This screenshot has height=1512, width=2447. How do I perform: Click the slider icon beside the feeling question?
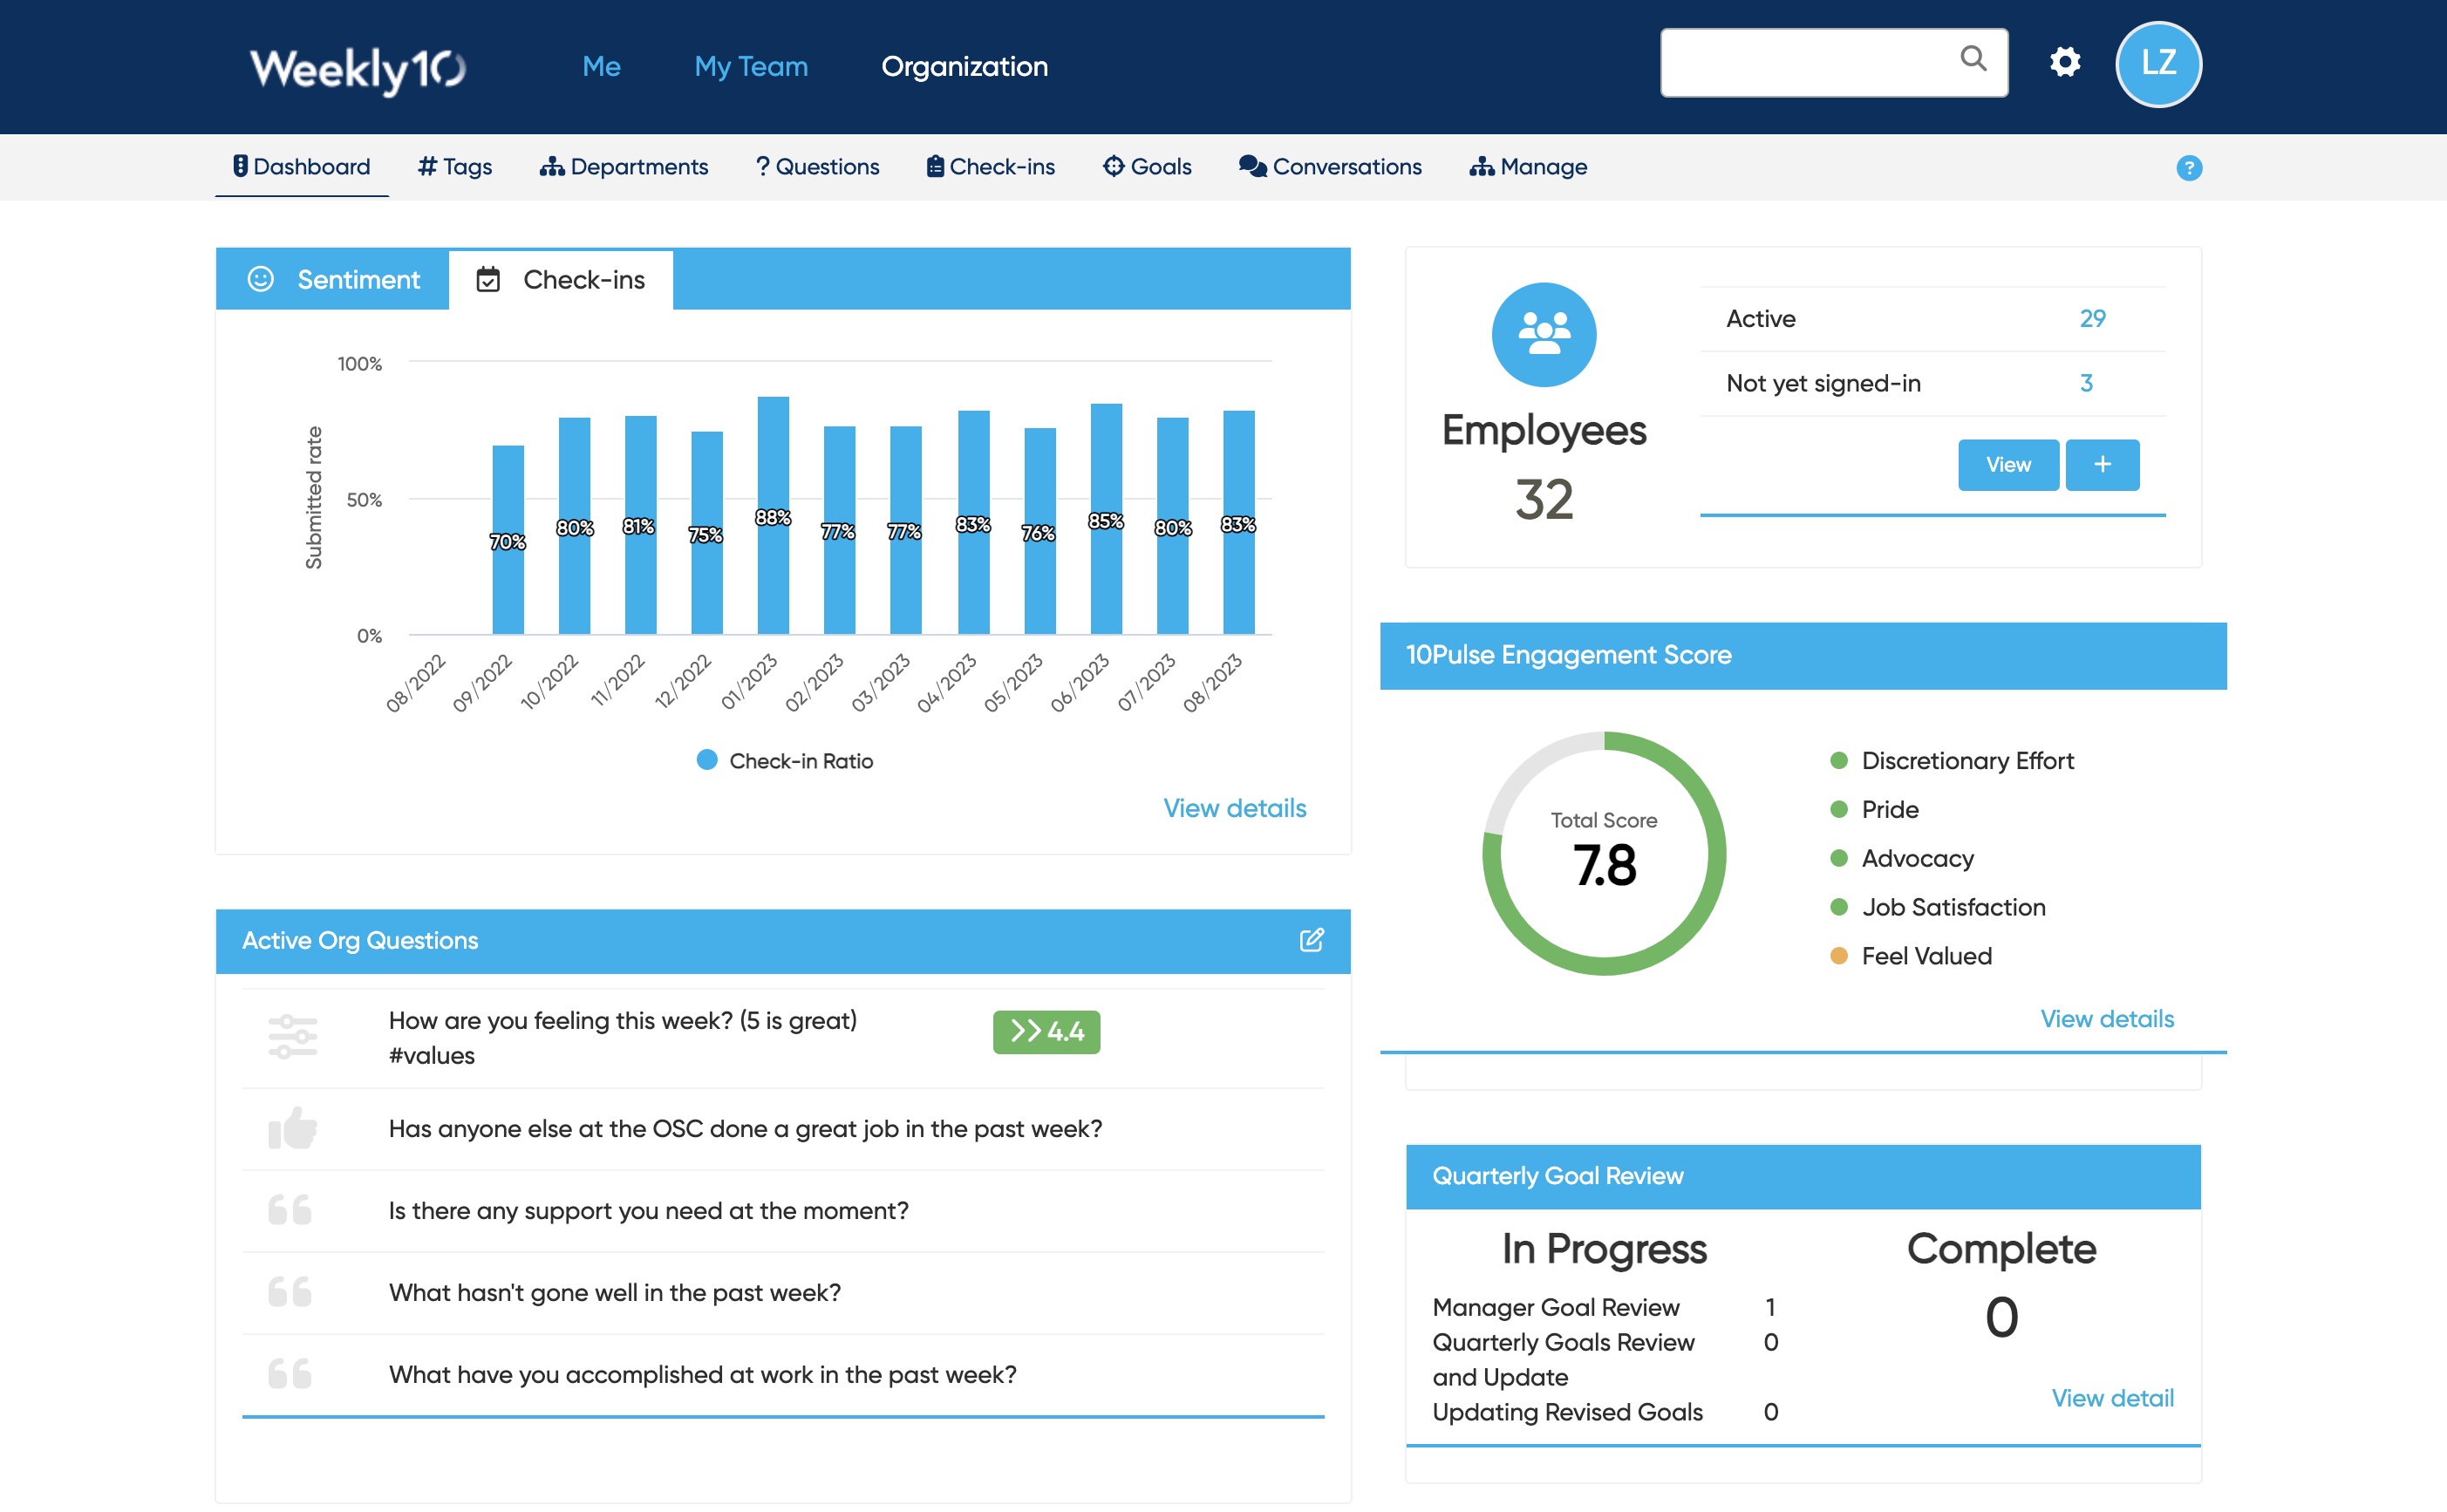tap(292, 1037)
